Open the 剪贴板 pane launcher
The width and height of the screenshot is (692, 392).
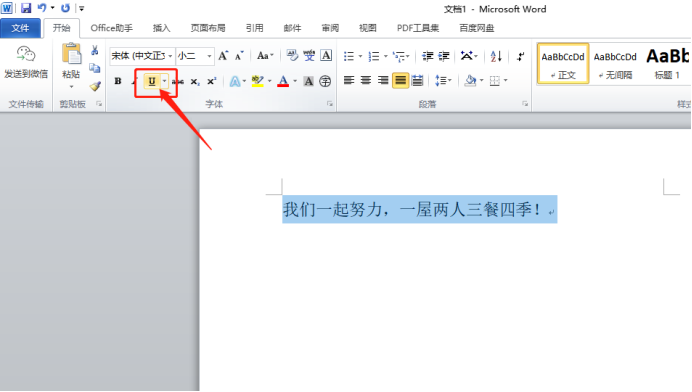pyautogui.click(x=99, y=104)
